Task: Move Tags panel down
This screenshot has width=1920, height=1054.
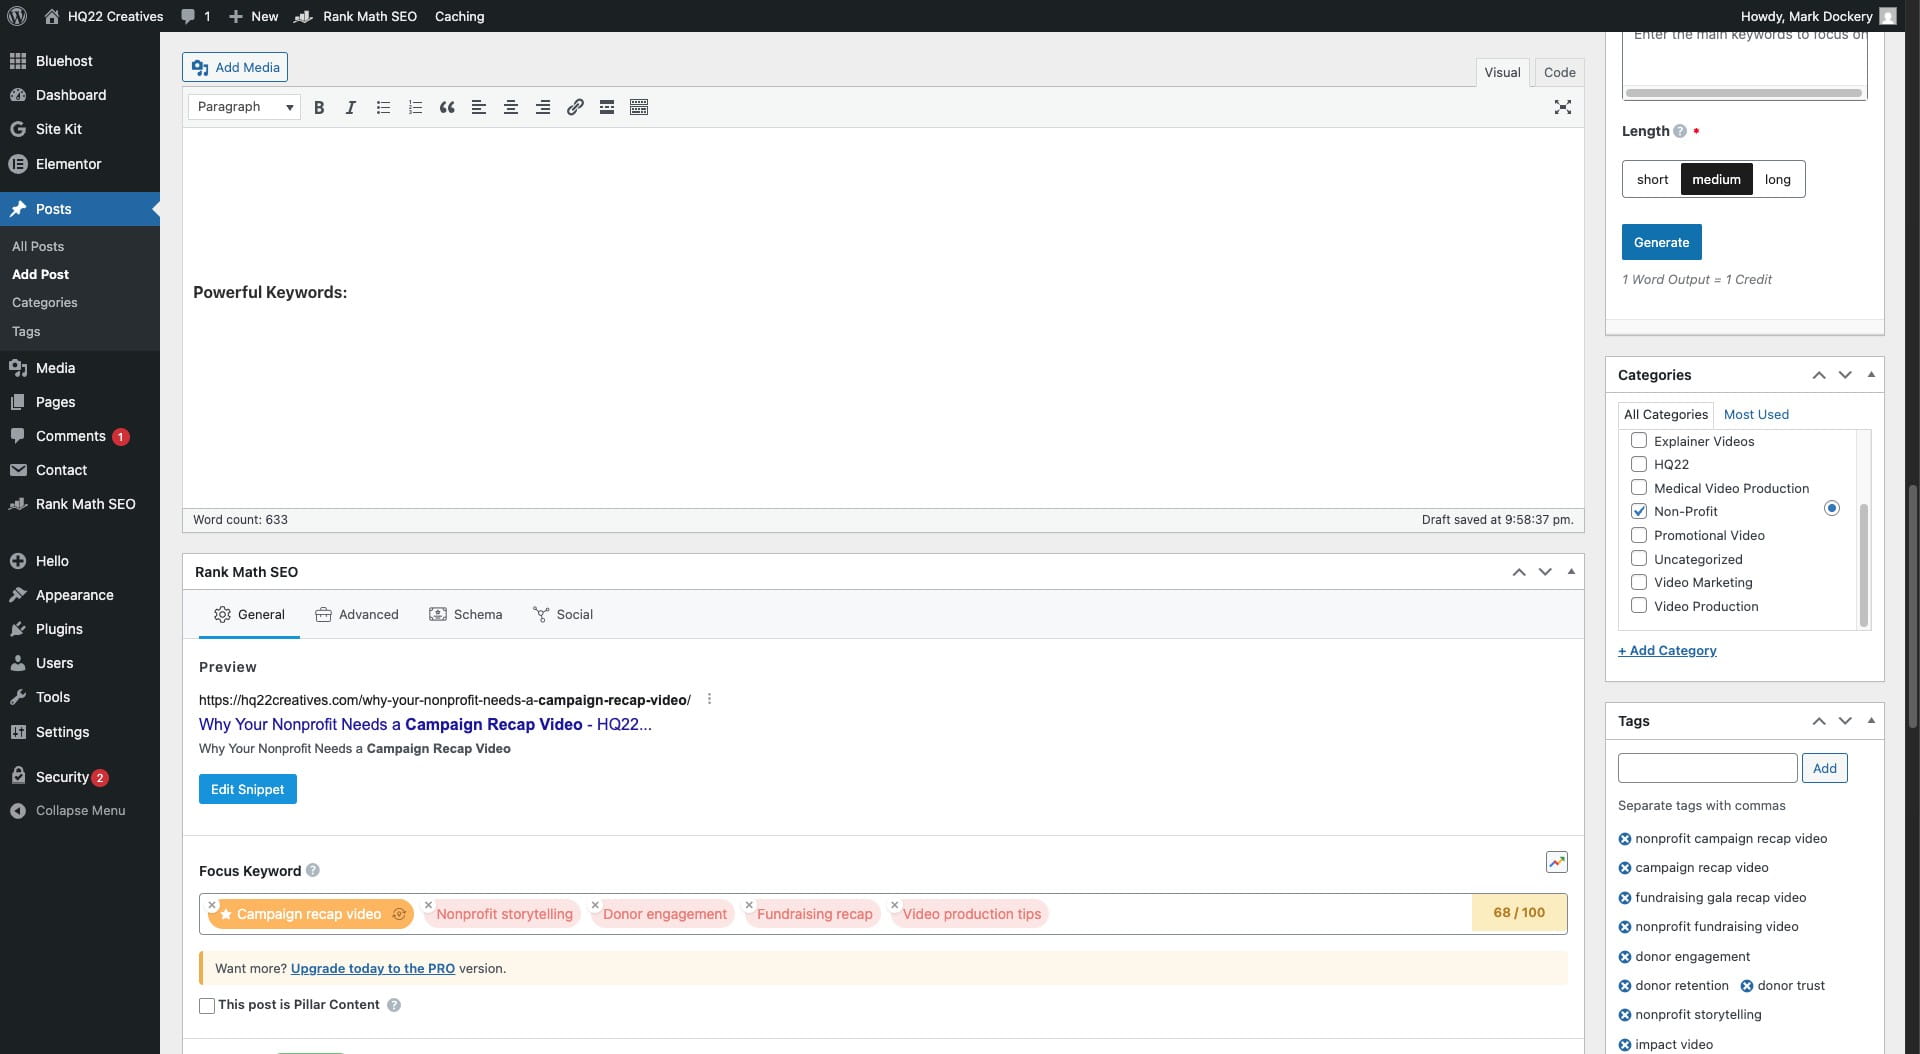Action: (x=1845, y=721)
